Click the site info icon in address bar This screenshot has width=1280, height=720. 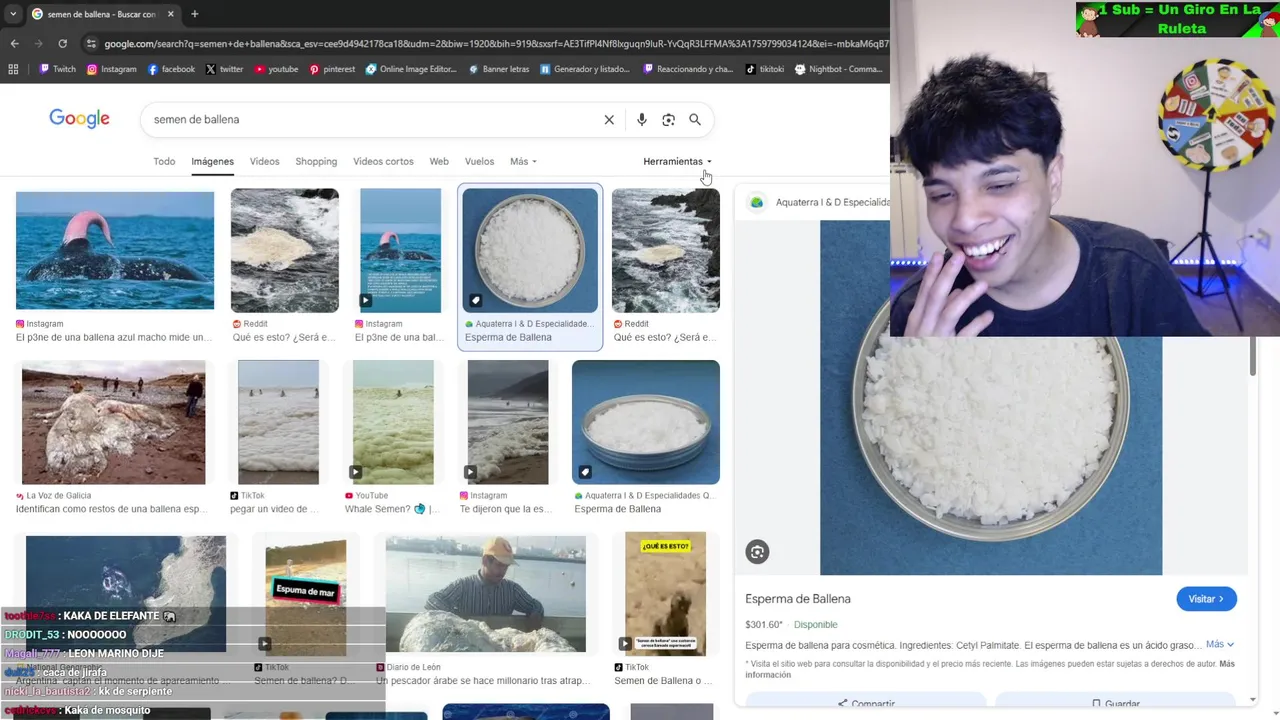tap(92, 44)
